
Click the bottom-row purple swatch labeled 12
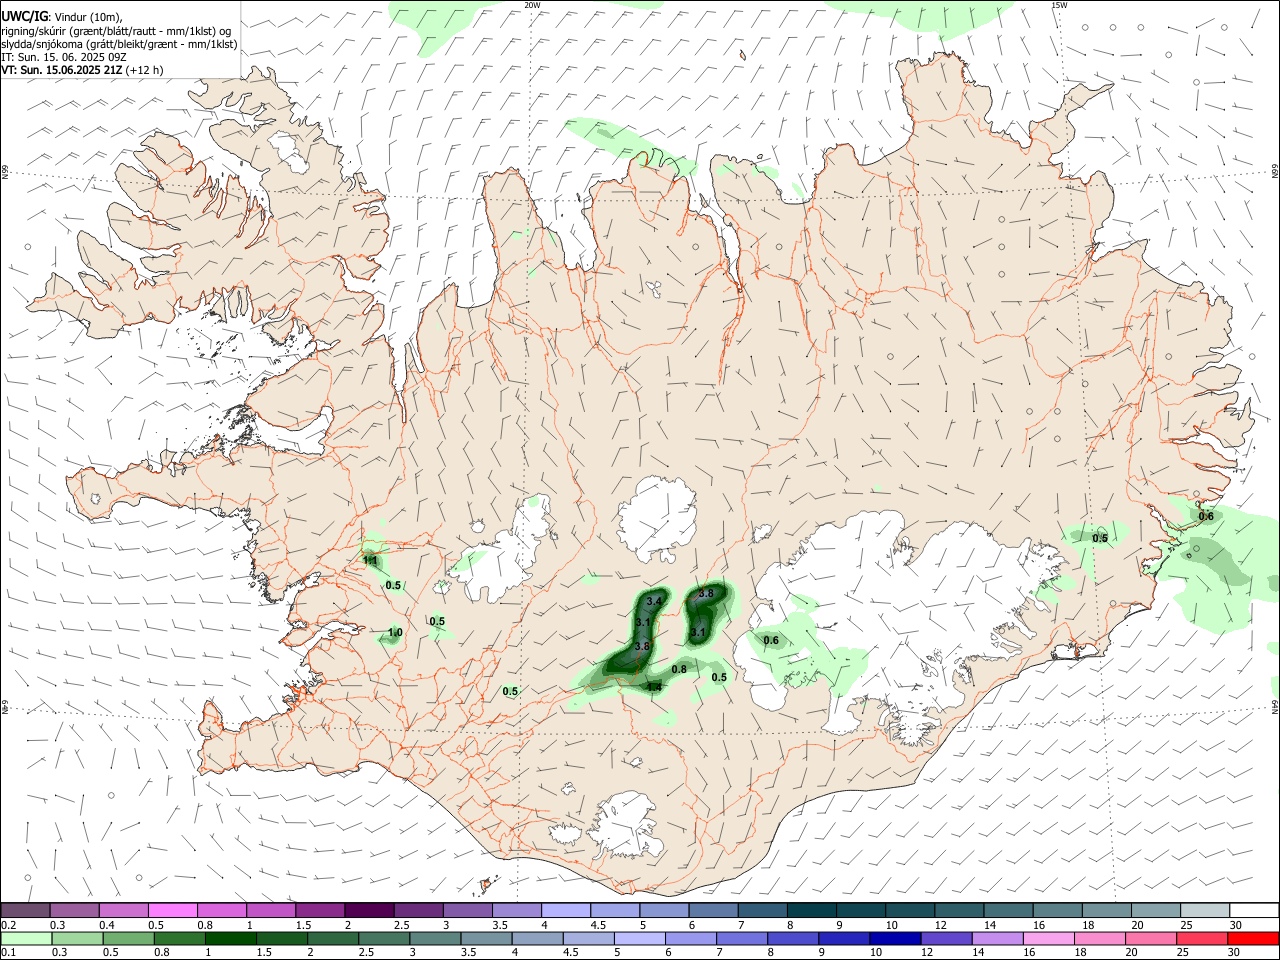(x=945, y=938)
